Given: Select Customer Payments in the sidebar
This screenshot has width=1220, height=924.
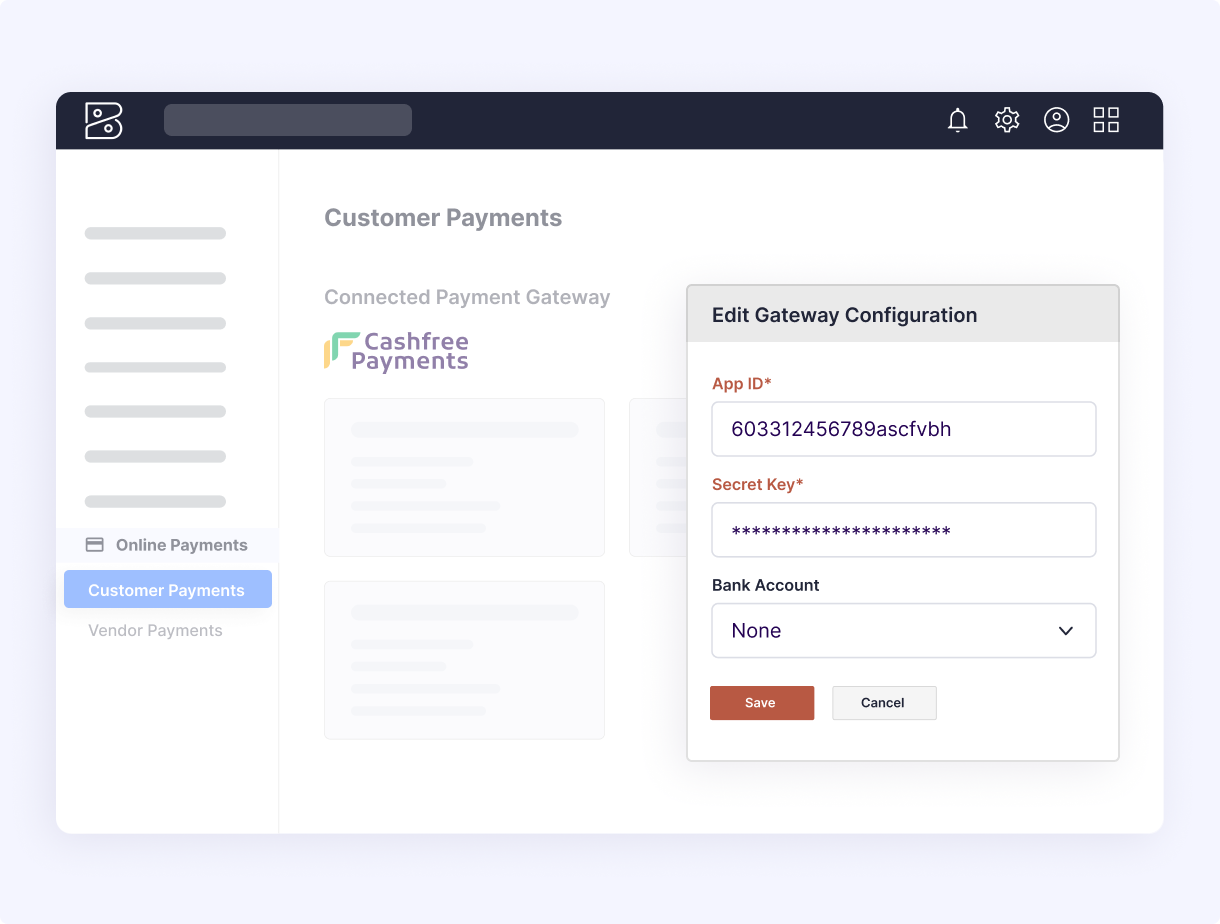Looking at the screenshot, I should (167, 590).
